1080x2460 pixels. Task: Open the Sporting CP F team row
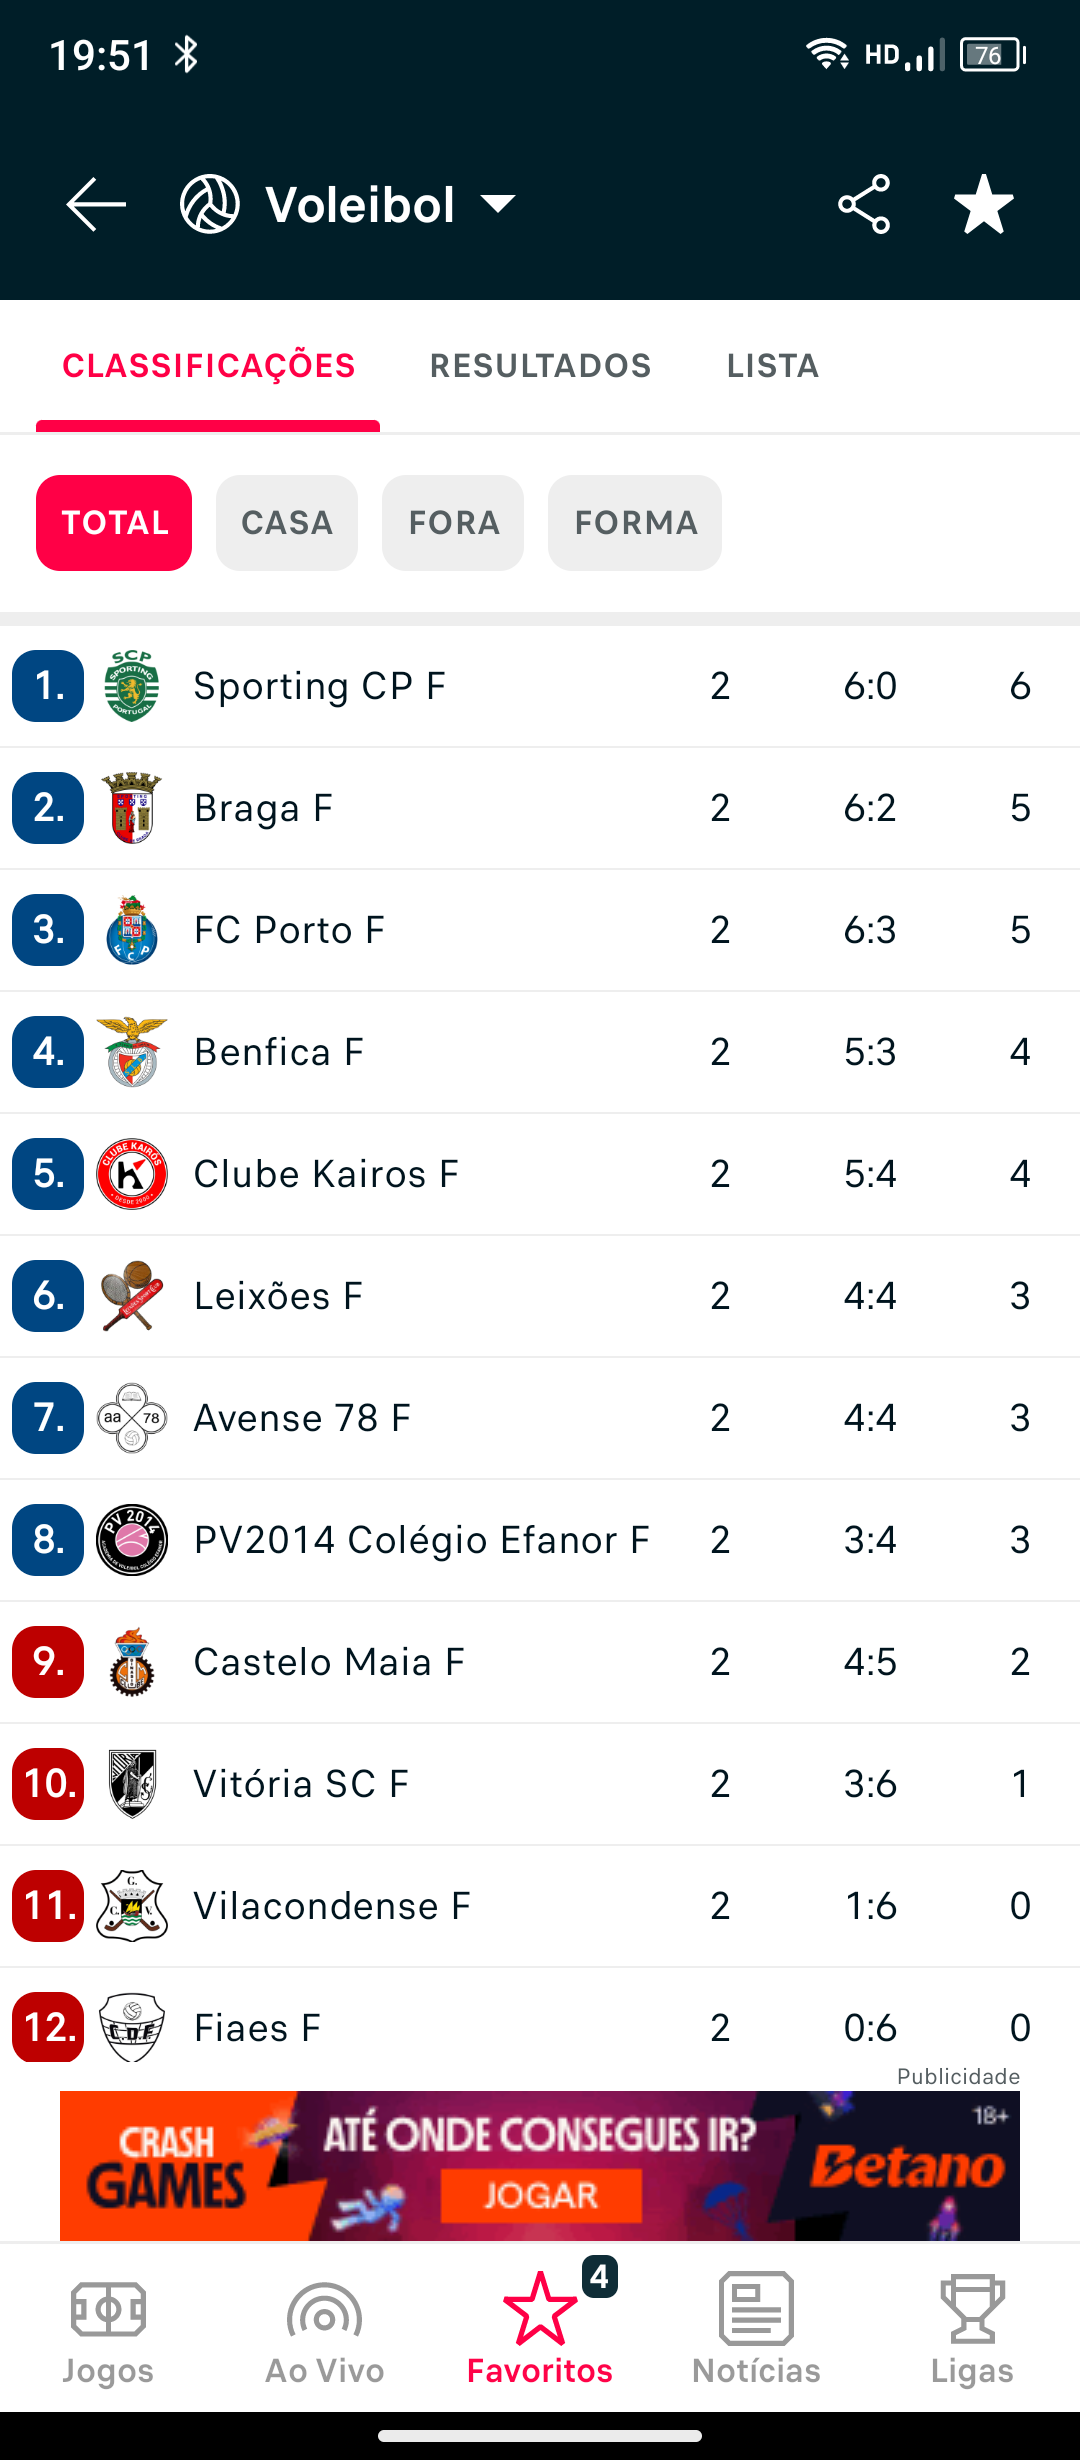coord(540,686)
